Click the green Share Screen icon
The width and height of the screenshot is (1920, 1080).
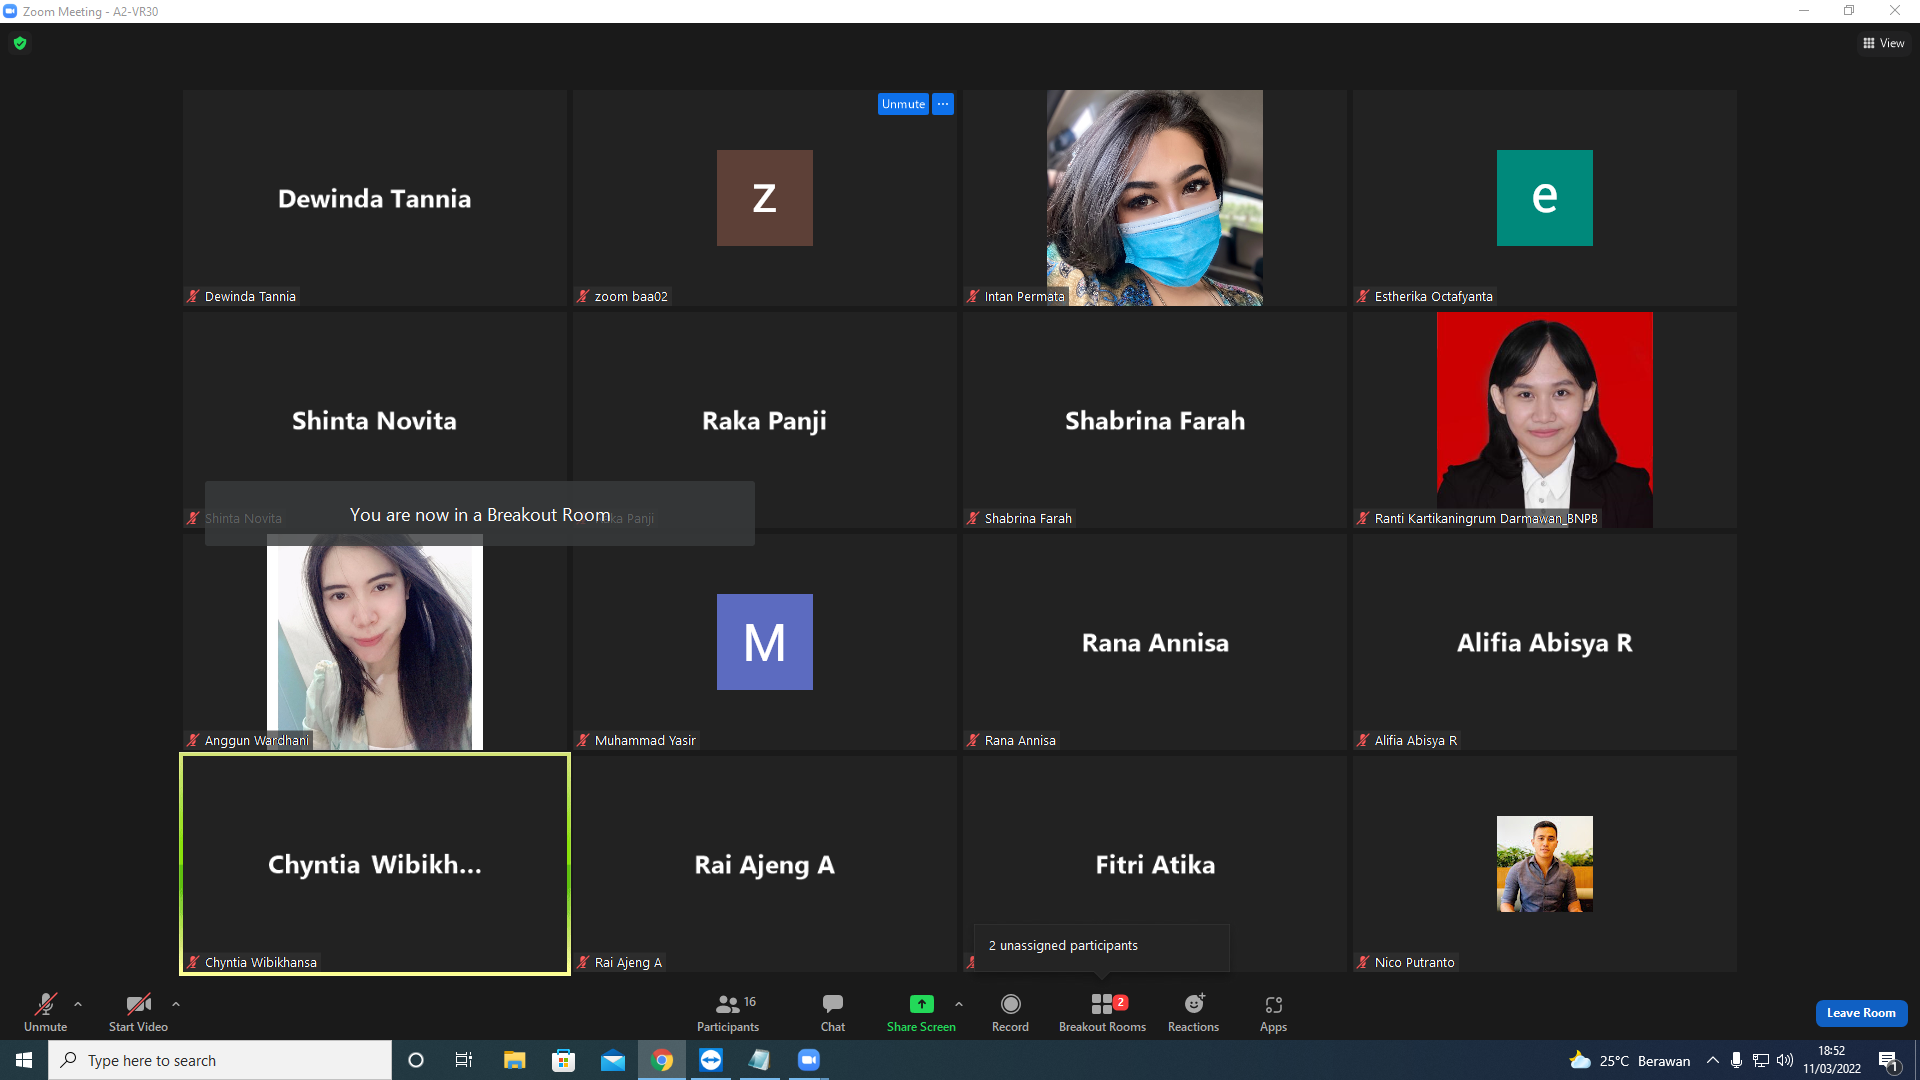921,1004
